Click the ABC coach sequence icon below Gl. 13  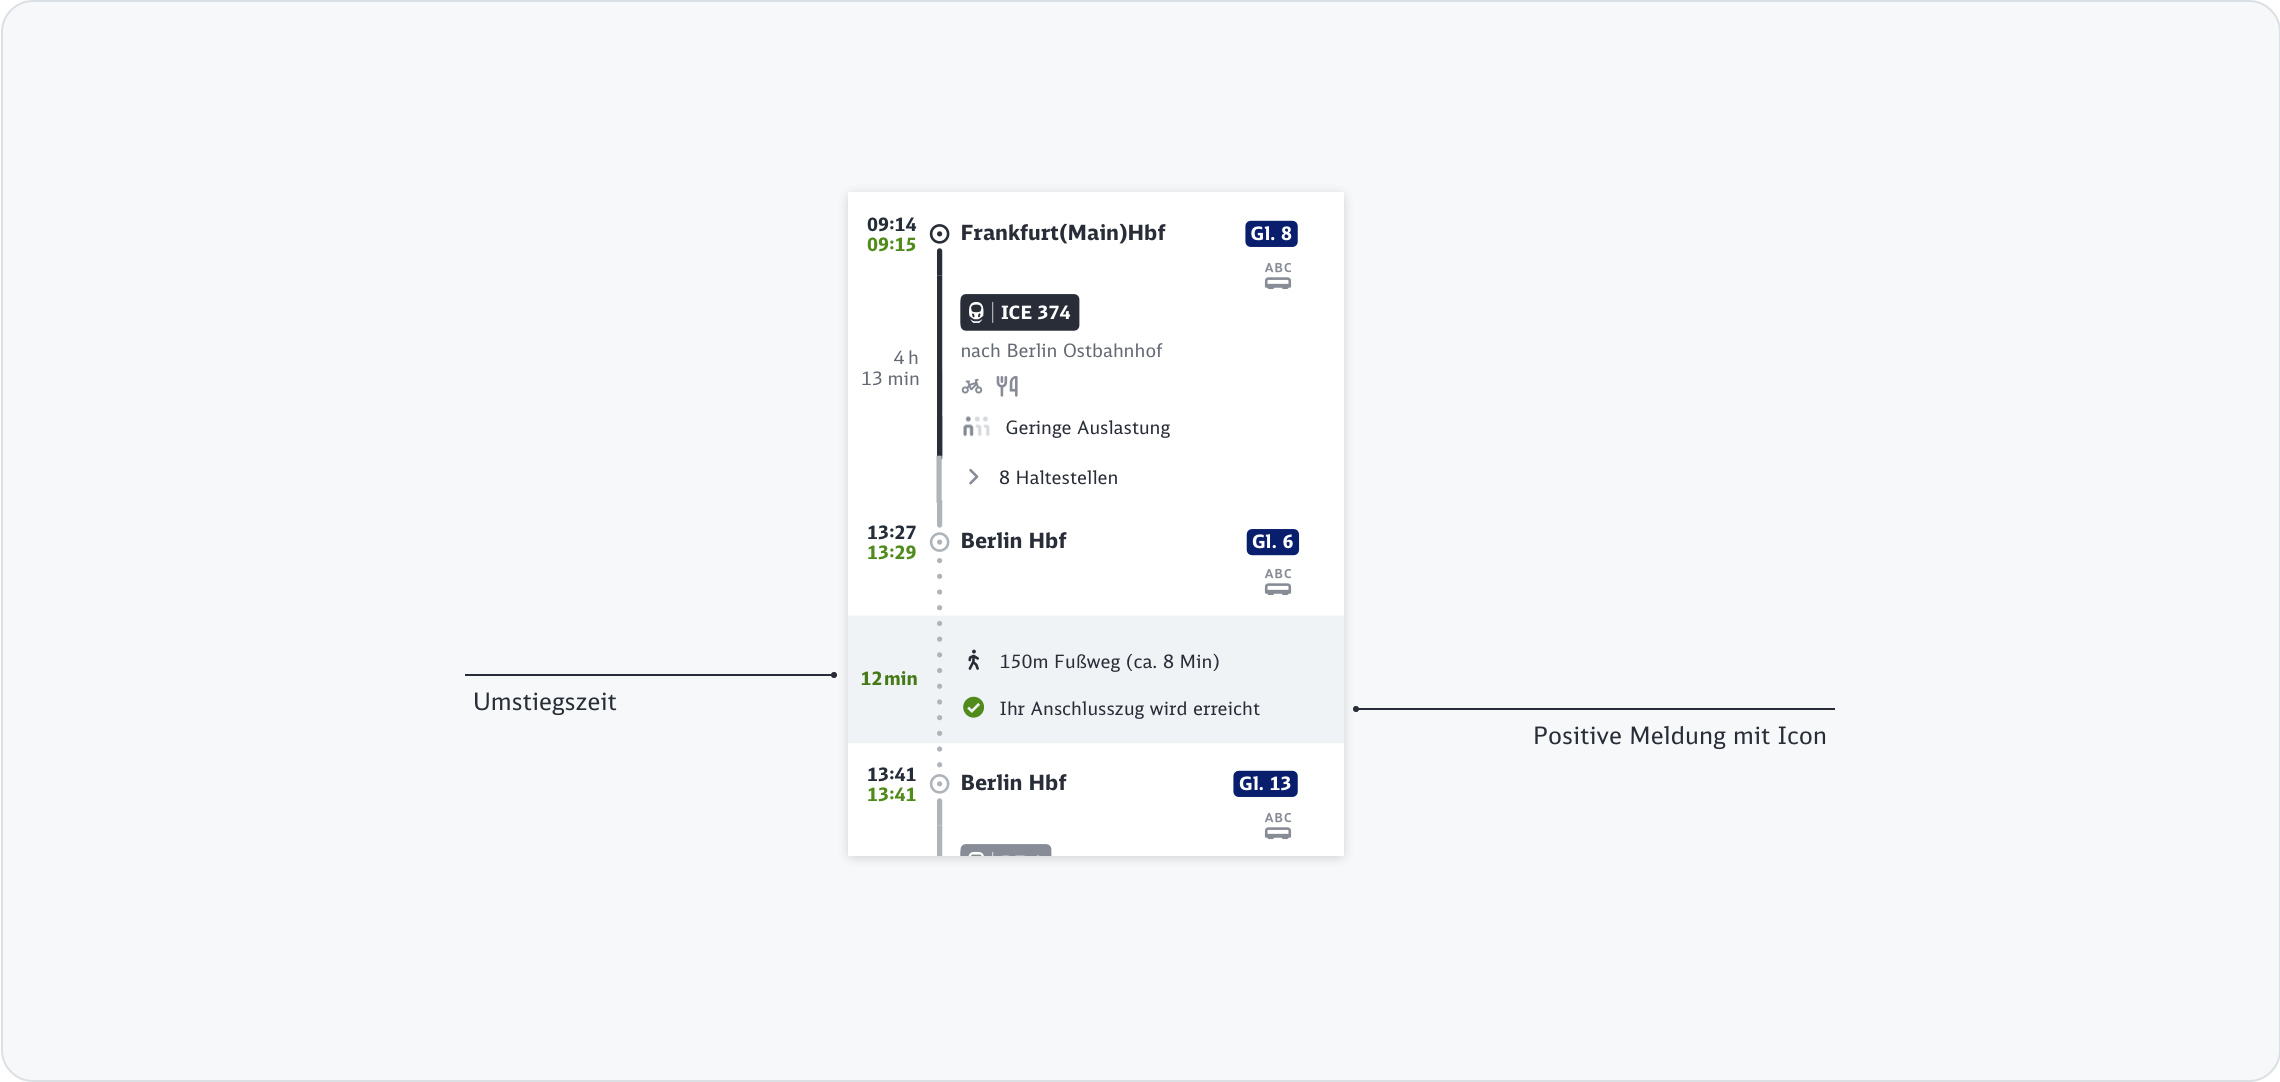pos(1278,826)
